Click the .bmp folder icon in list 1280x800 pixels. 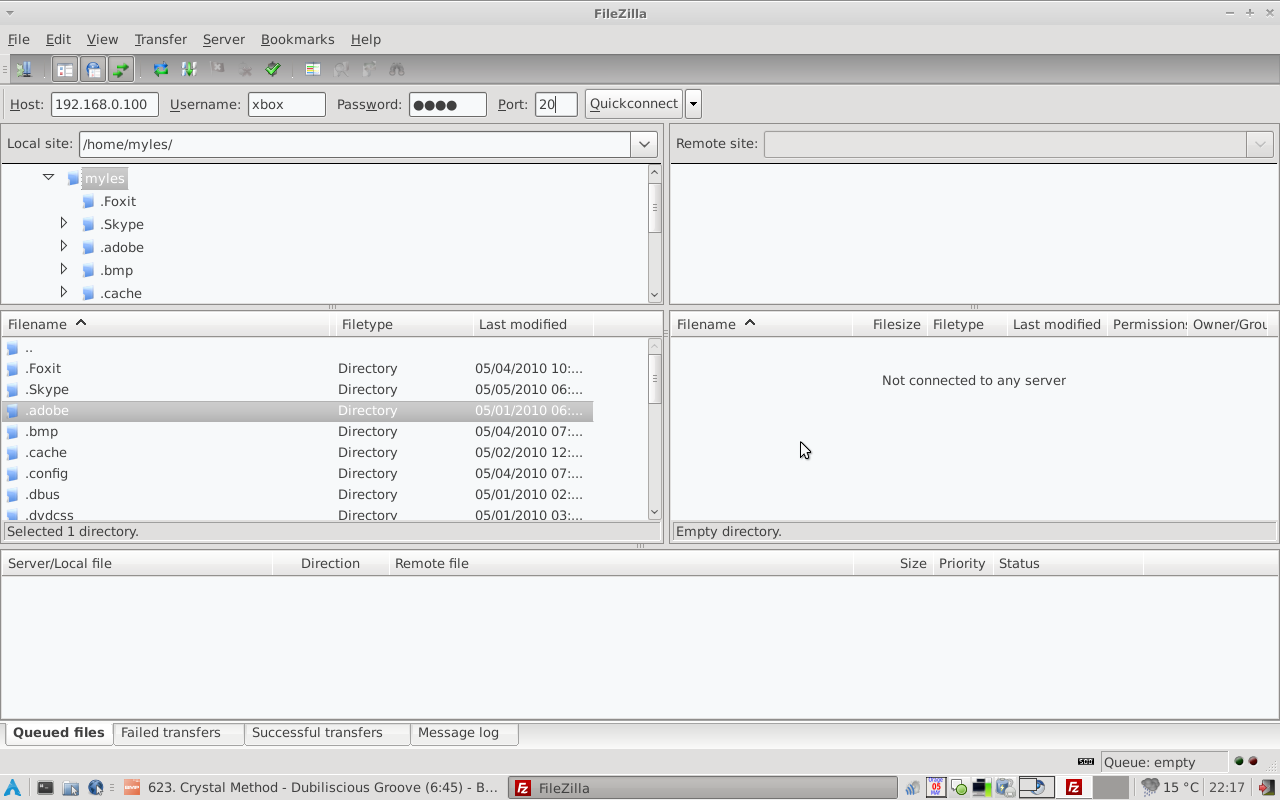coord(13,432)
